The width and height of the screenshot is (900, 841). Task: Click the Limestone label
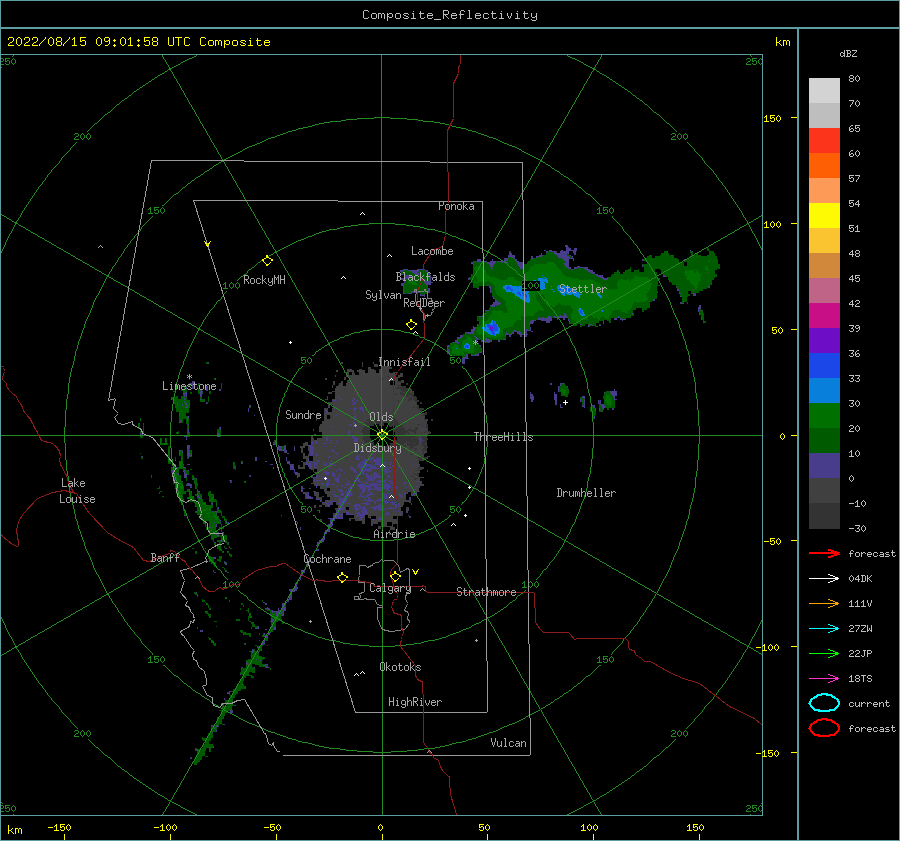pyautogui.click(x=189, y=386)
